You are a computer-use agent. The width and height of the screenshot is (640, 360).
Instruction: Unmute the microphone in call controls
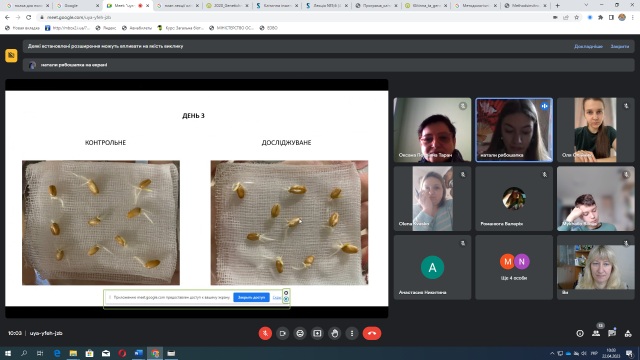(265, 333)
